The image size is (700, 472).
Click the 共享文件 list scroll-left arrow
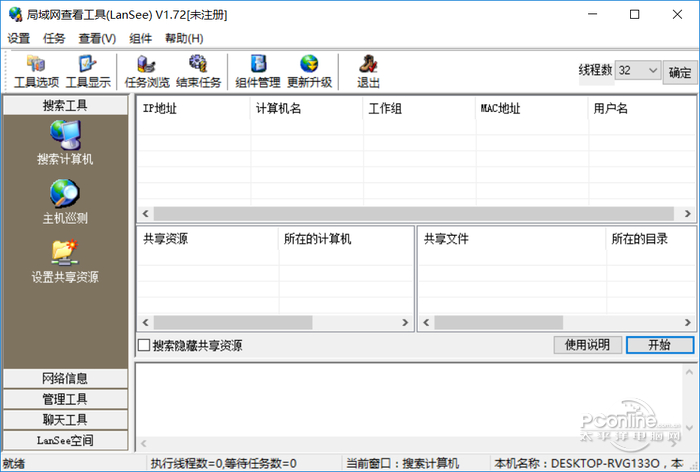tap(426, 322)
